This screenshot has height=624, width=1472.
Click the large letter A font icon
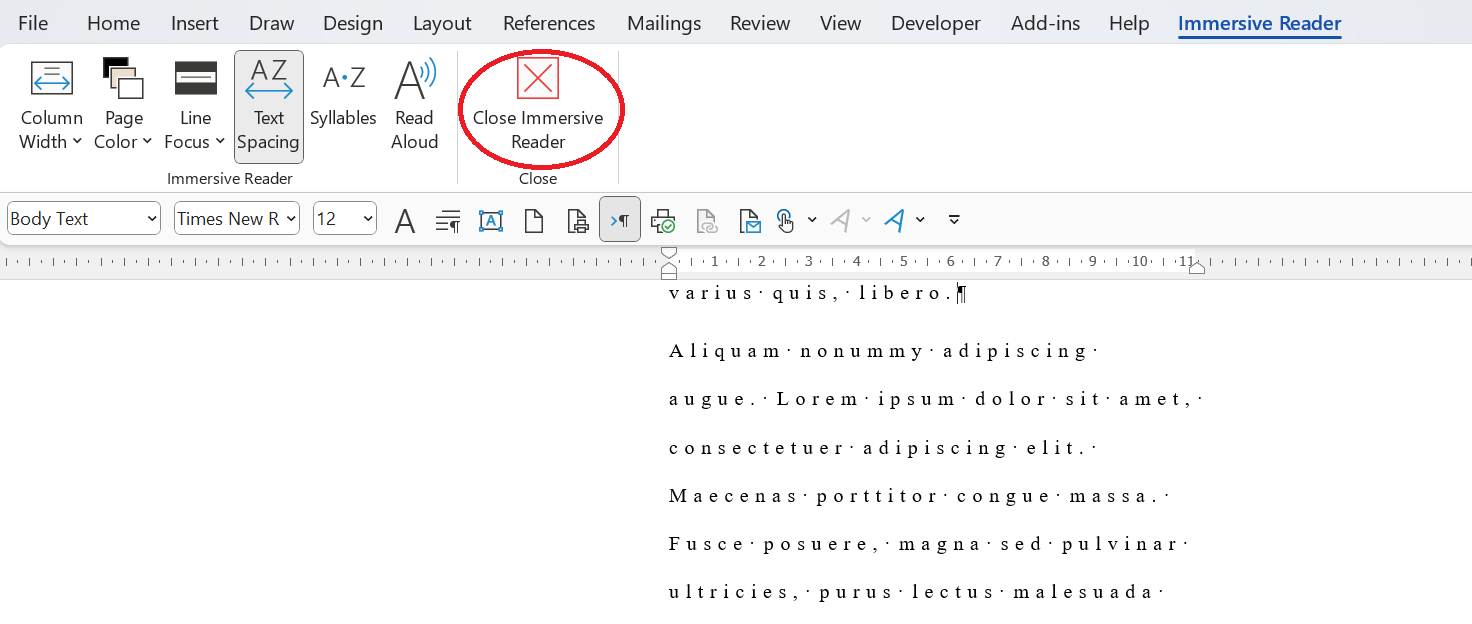(x=405, y=220)
